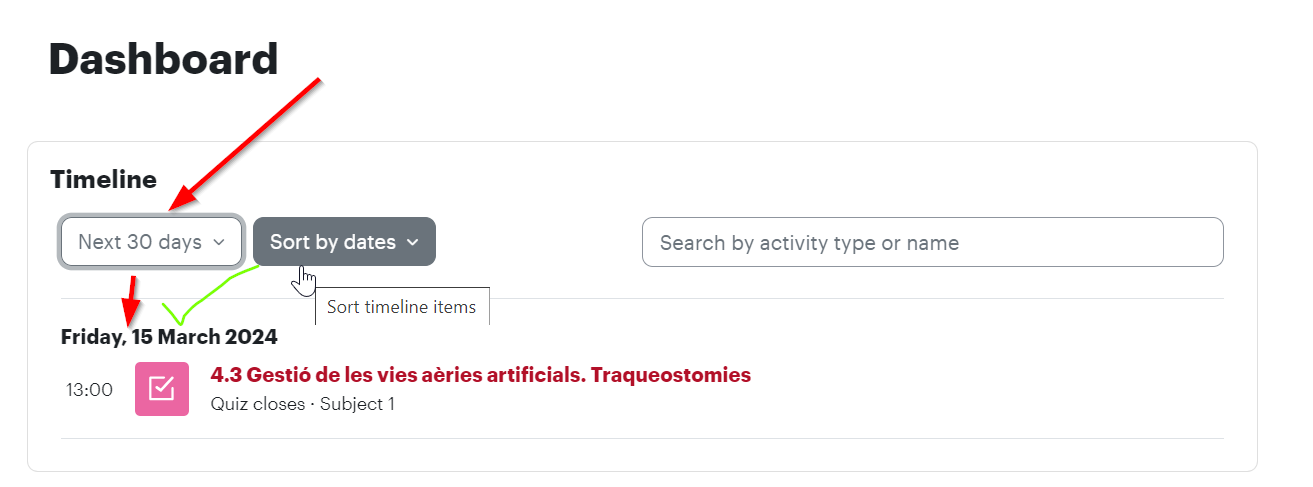Click the Timeline block title
The image size is (1313, 487).
[103, 179]
